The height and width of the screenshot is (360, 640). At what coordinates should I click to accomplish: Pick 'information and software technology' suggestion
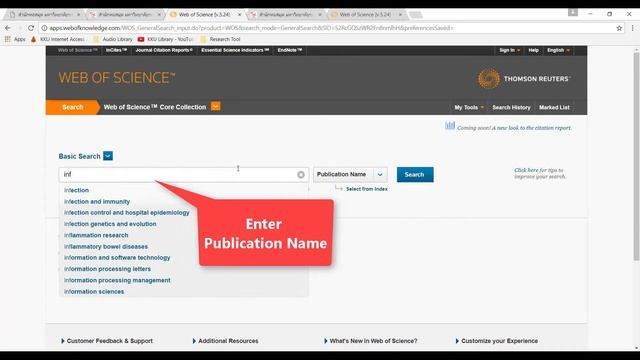(117, 258)
